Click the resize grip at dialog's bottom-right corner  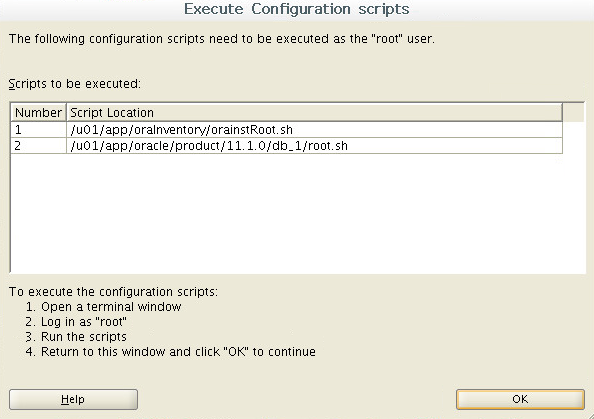[589, 415]
